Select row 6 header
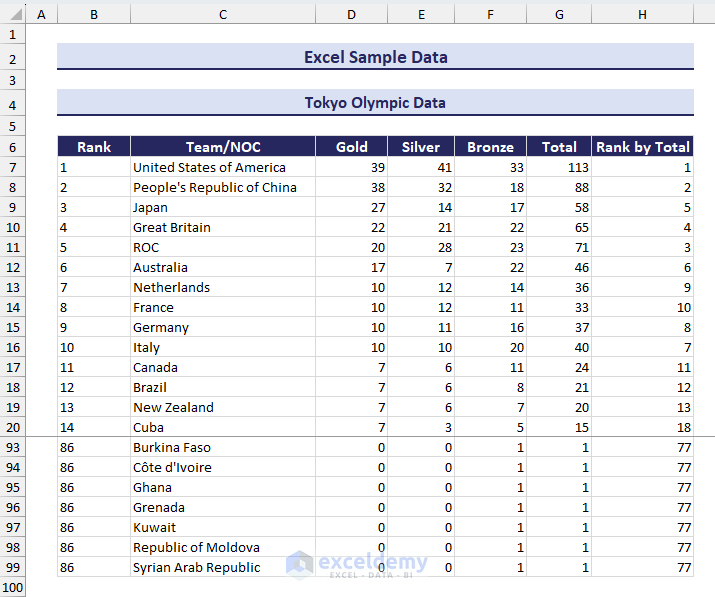This screenshot has width=715, height=597. point(12,147)
